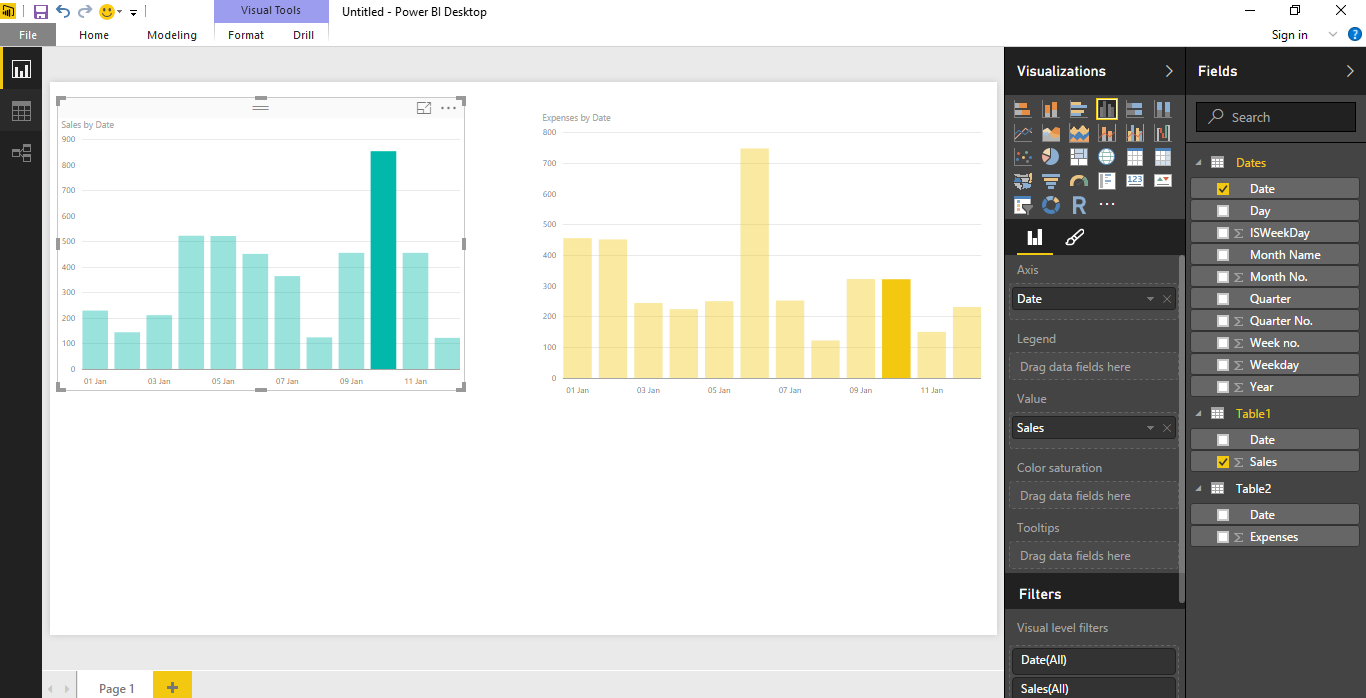
Task: Remove Date field from Axis well
Action: click(1167, 299)
